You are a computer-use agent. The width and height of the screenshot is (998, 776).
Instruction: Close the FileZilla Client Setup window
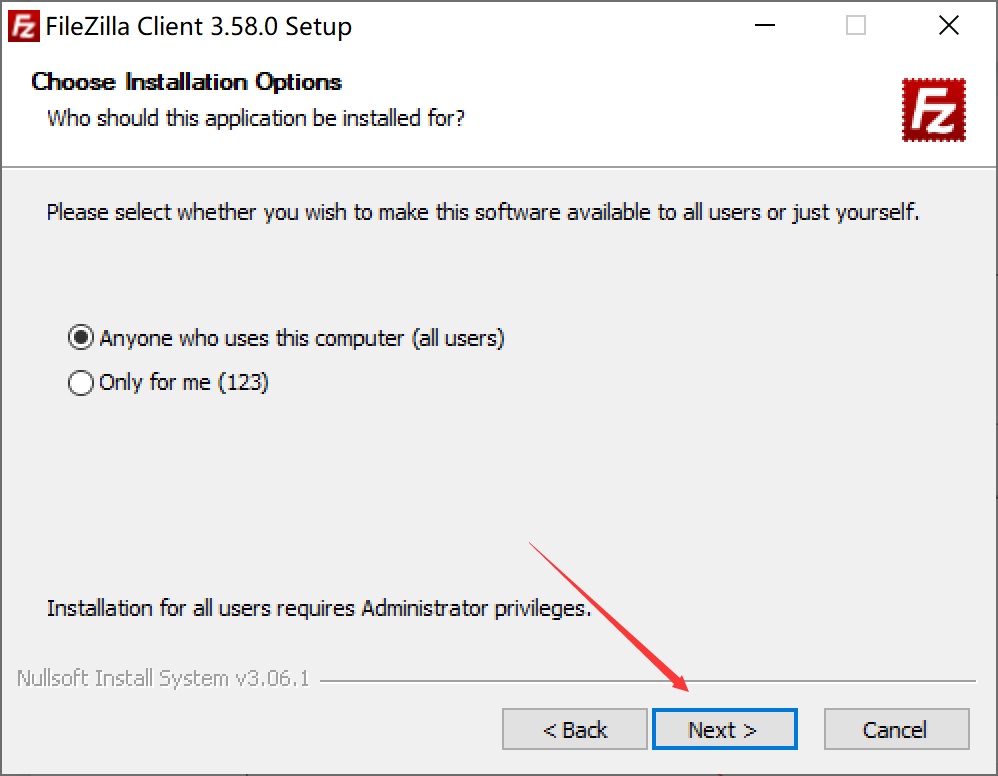pyautogui.click(x=948, y=25)
